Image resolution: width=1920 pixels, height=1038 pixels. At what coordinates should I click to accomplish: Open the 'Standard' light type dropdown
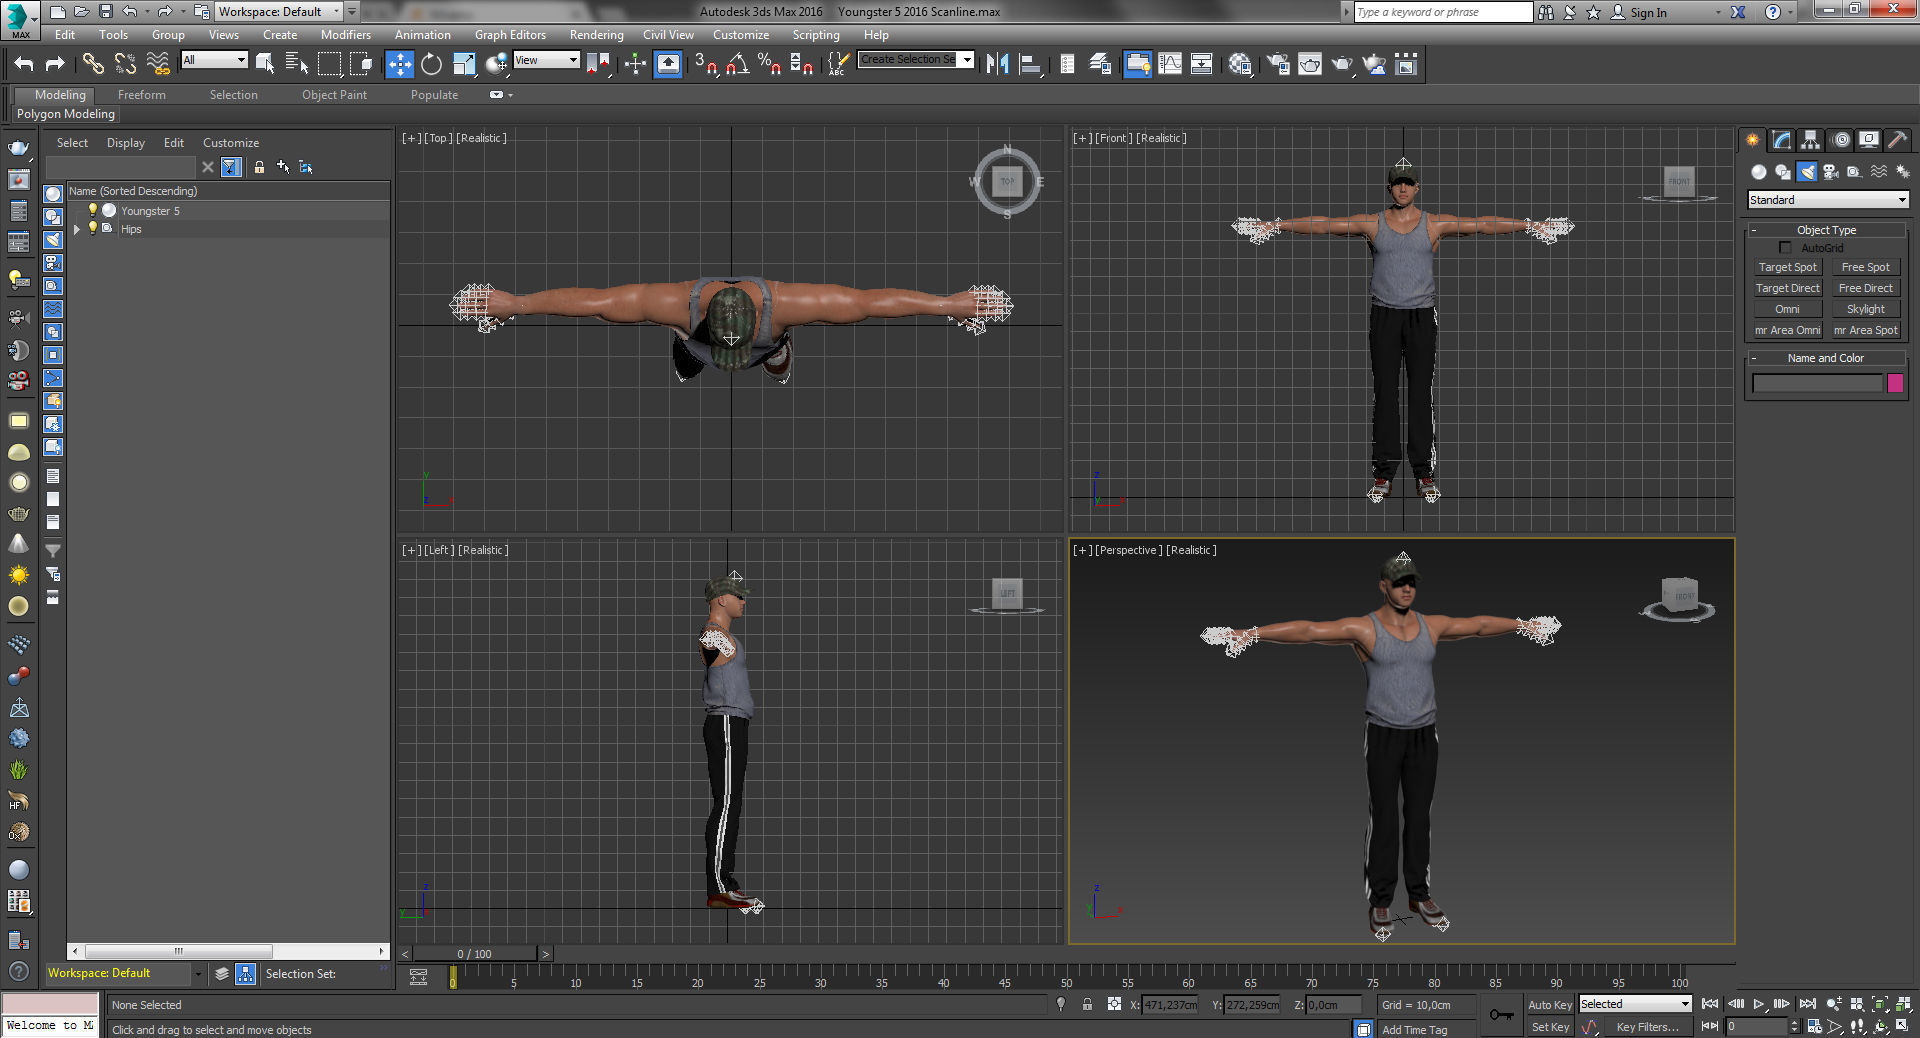pos(1828,200)
